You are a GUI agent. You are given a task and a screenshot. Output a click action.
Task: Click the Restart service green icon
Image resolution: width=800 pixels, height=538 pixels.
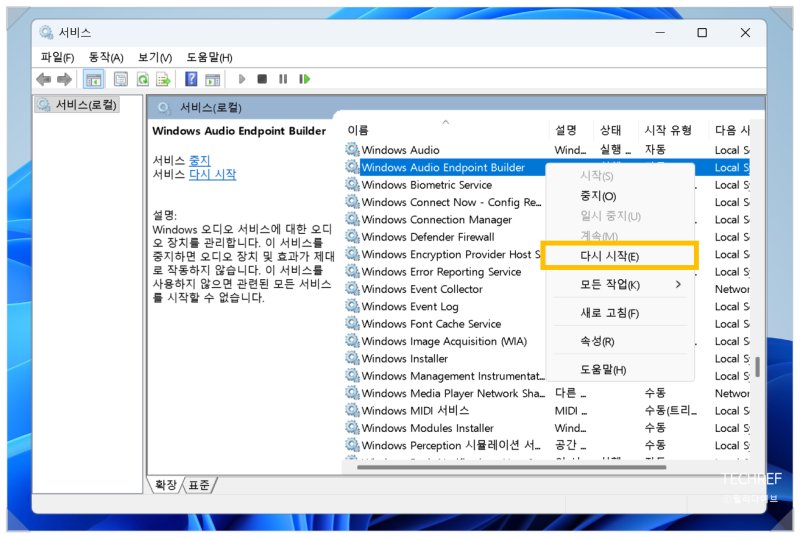coord(305,79)
